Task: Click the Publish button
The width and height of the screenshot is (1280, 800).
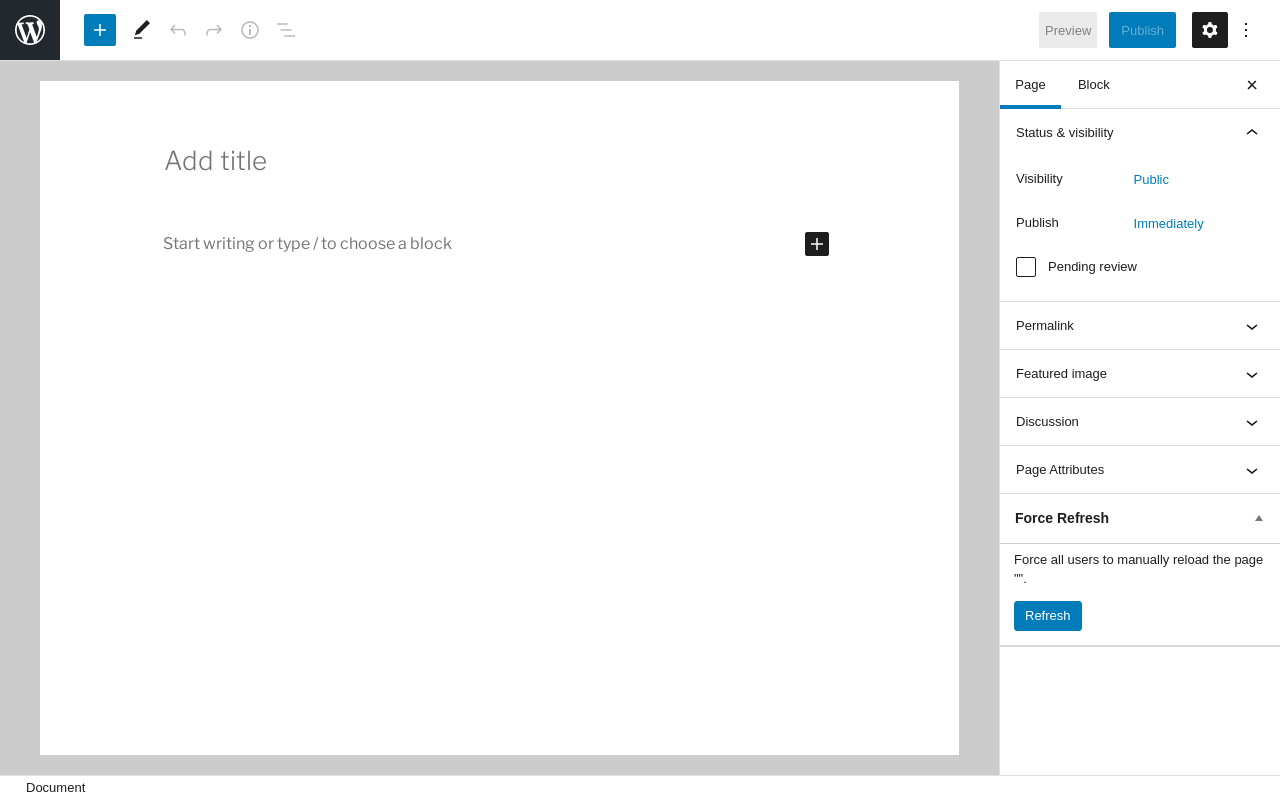Action: click(1142, 30)
